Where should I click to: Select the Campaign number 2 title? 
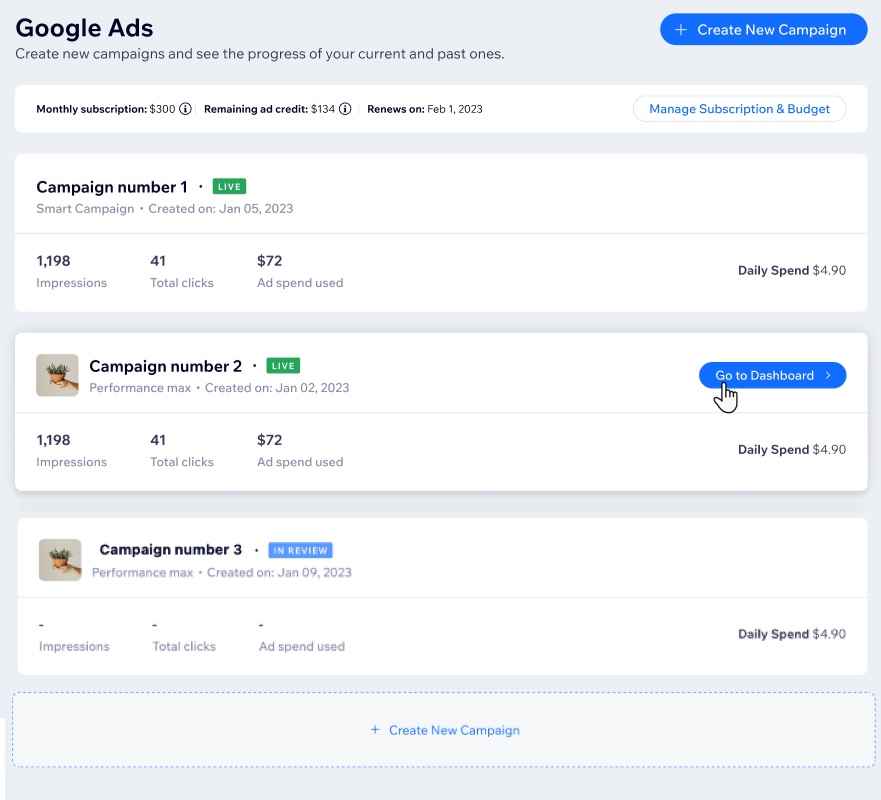(x=165, y=366)
